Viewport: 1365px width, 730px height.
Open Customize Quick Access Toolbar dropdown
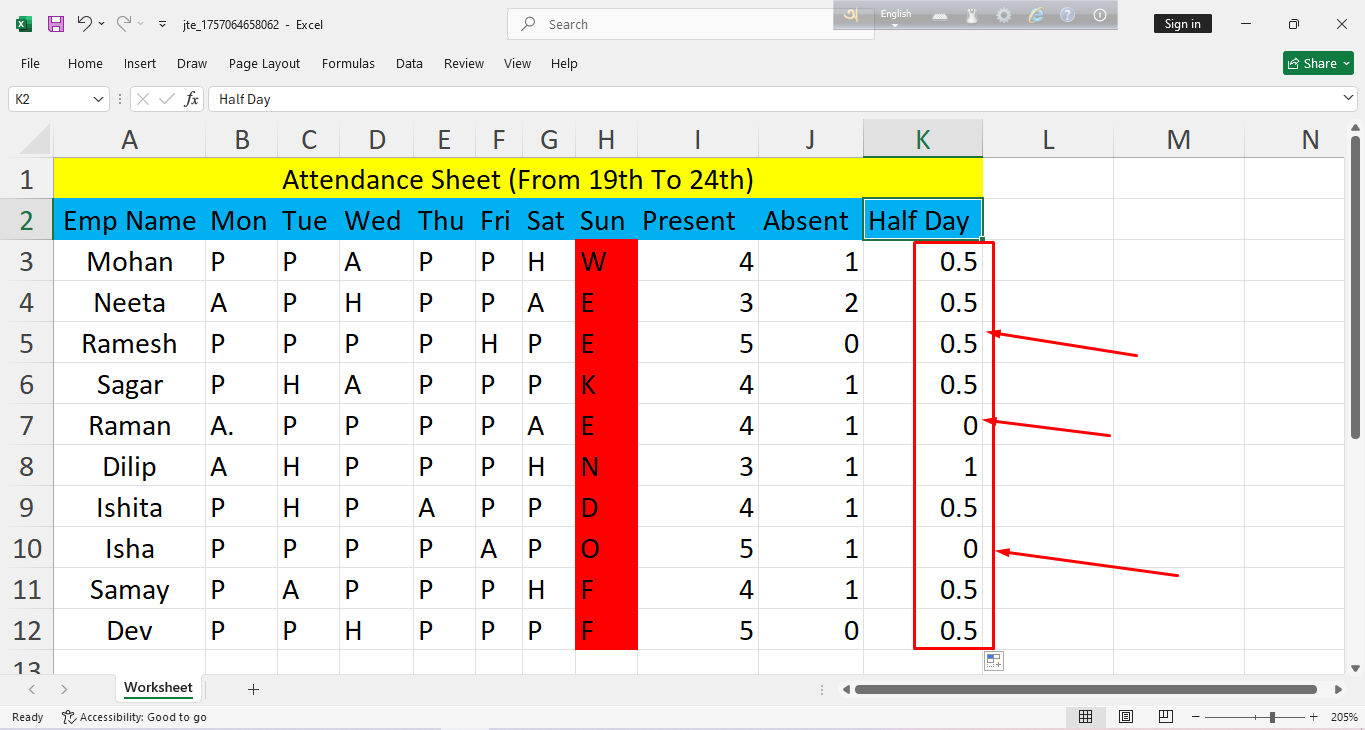[x=162, y=24]
